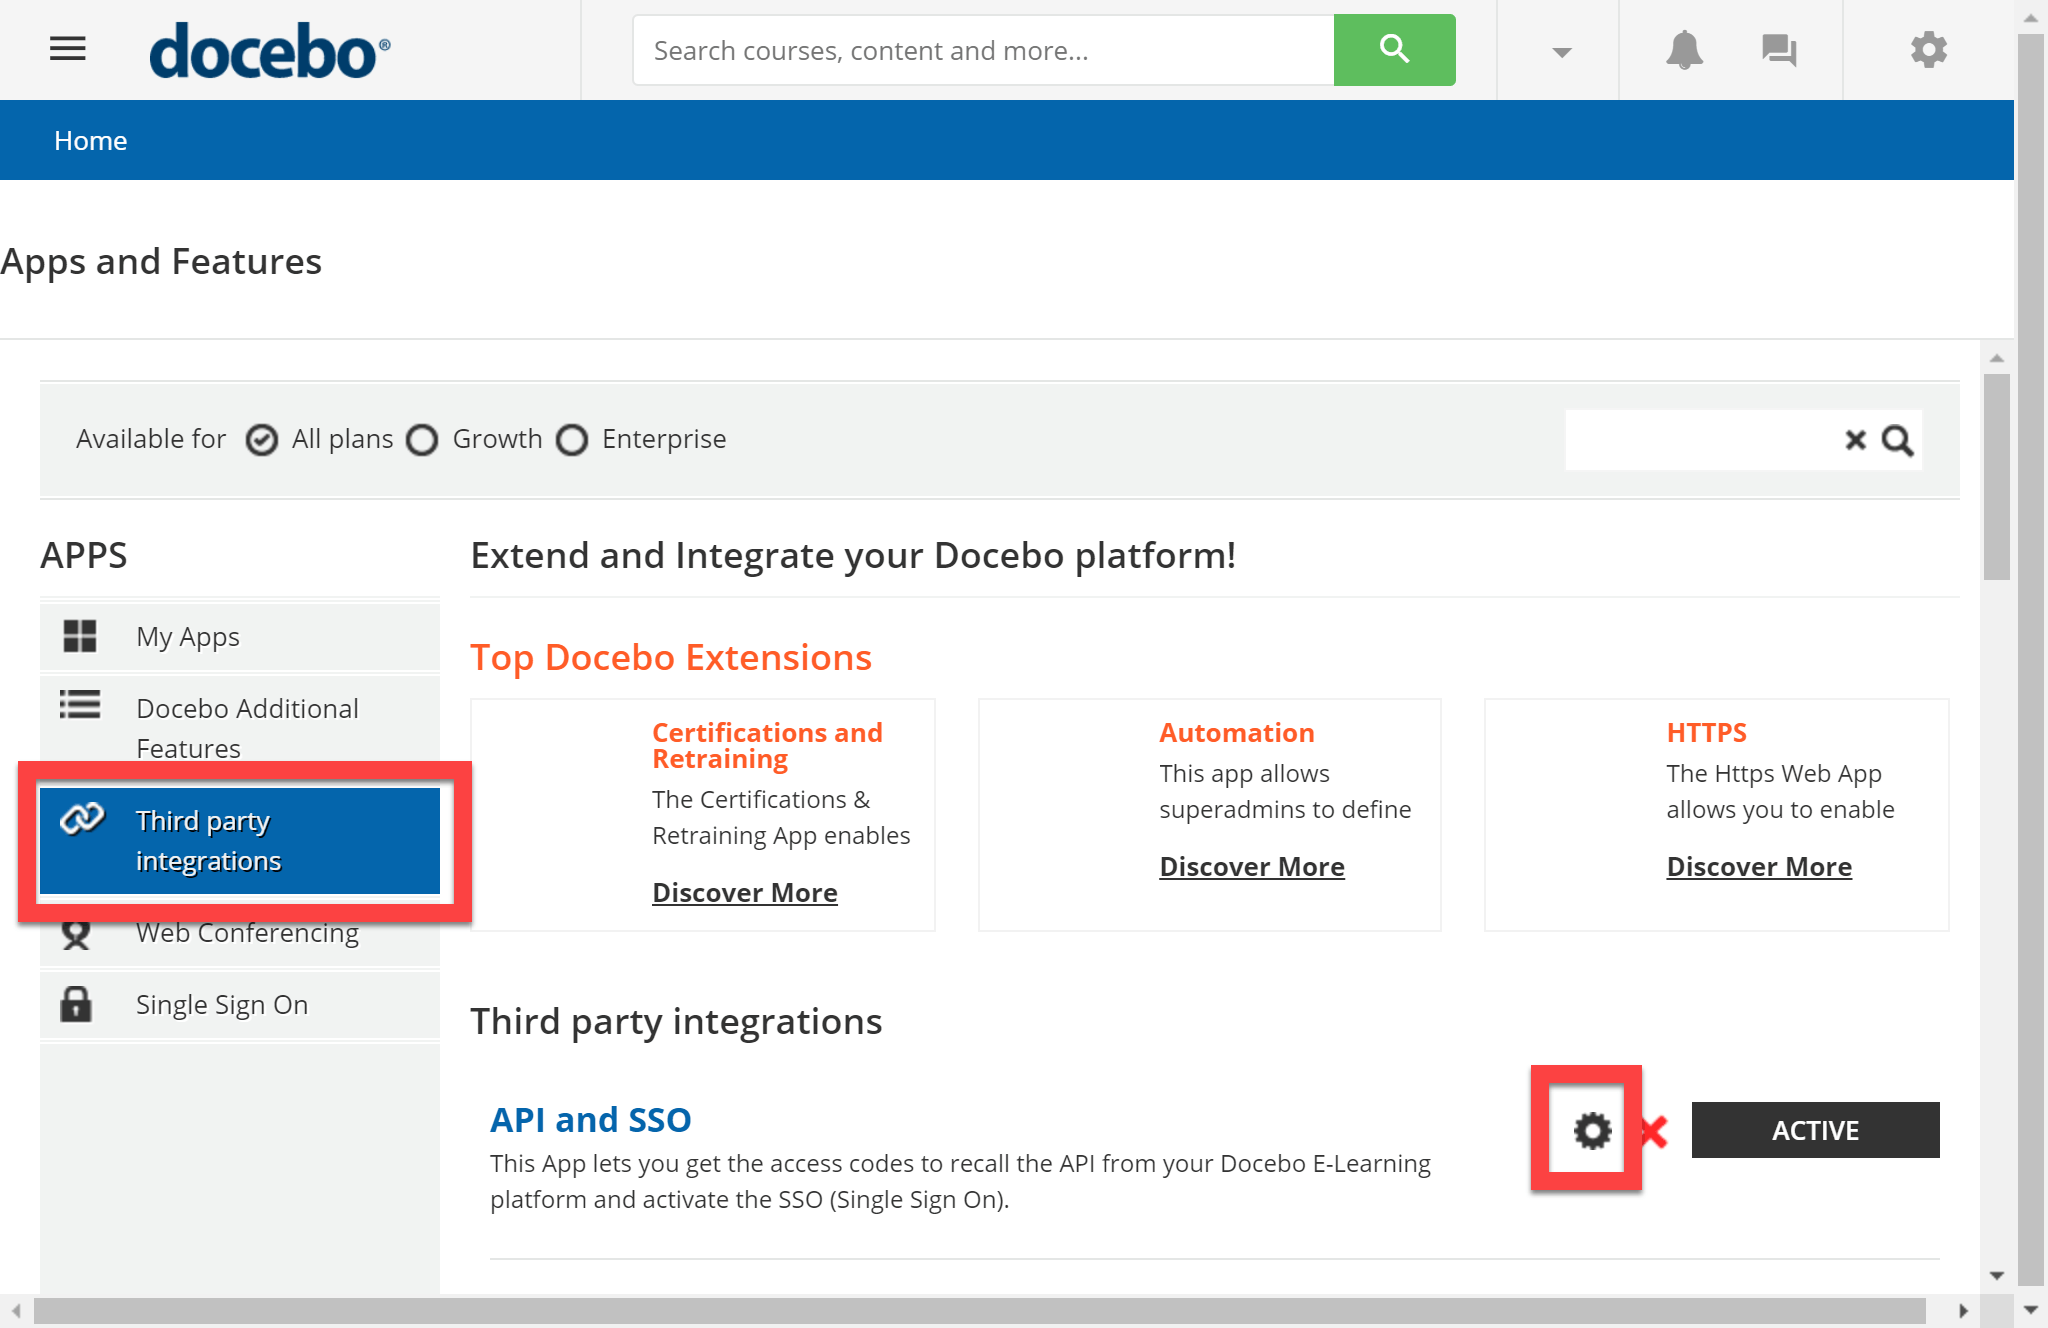This screenshot has width=2048, height=1328.
Task: Click the chain link integrations icon
Action: coord(82,819)
